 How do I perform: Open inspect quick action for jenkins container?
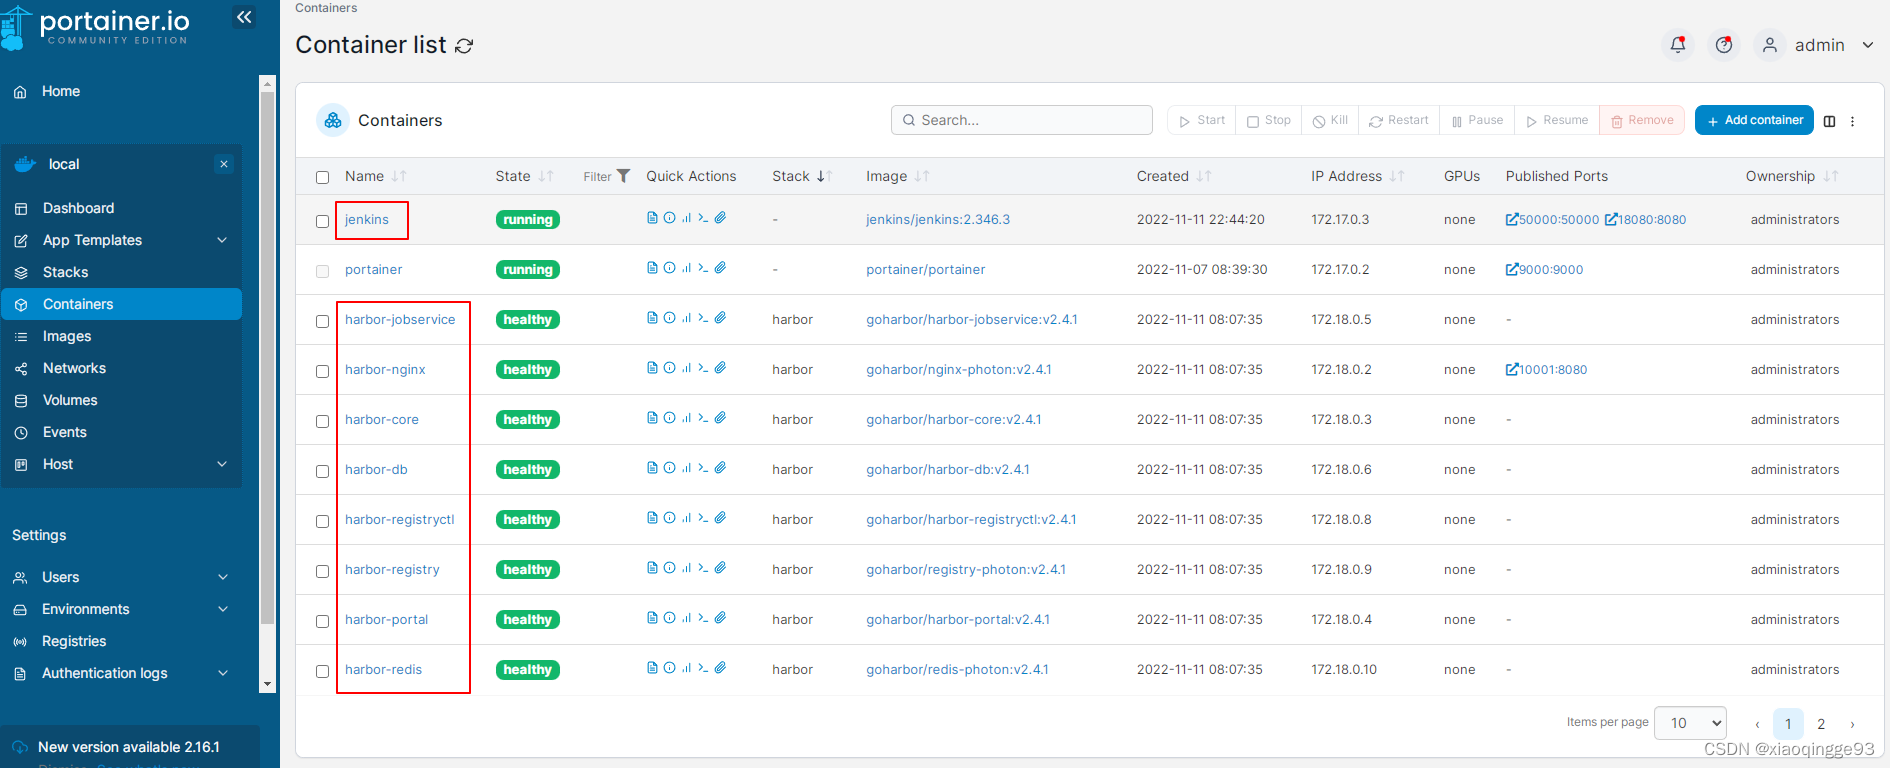click(x=669, y=218)
